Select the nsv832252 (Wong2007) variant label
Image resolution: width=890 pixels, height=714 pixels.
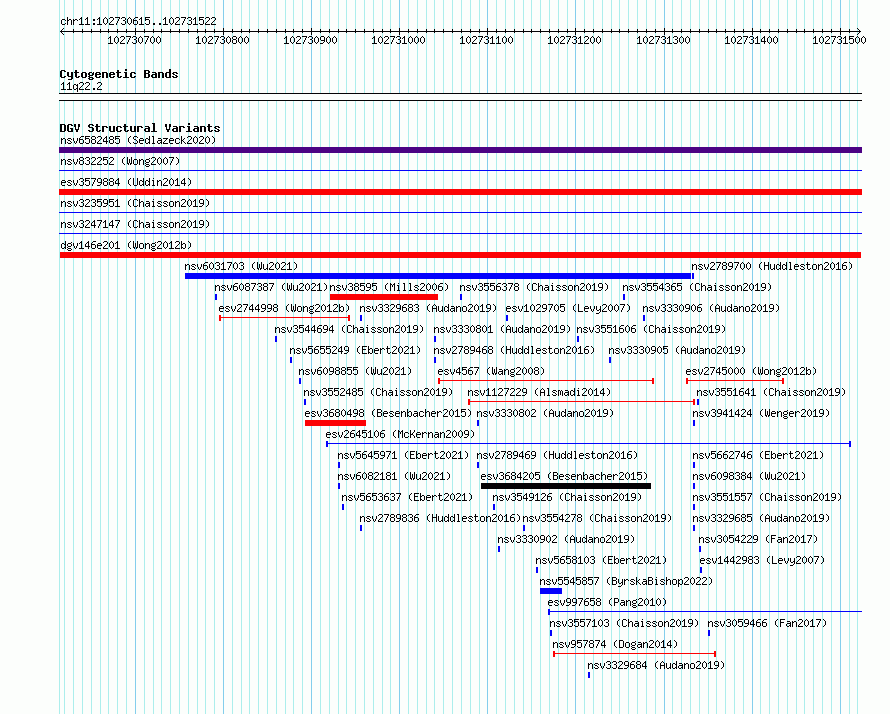pyautogui.click(x=120, y=161)
